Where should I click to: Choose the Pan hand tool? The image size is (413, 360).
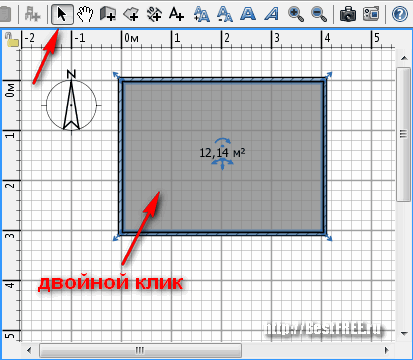click(x=85, y=15)
